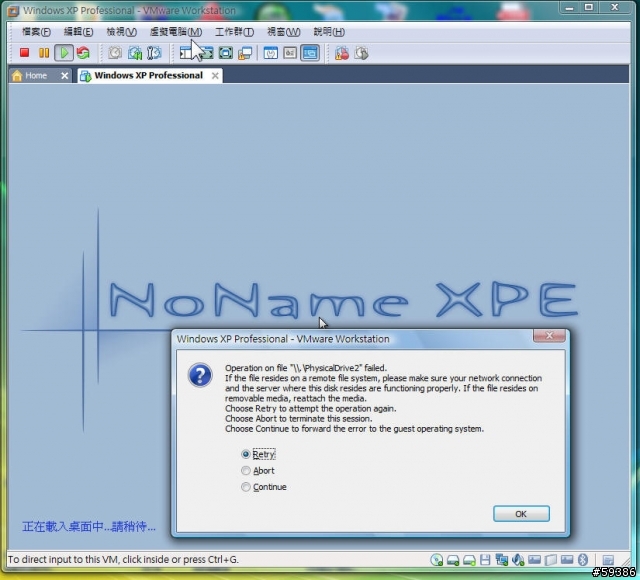
Task: Open the 工作群(T) menu
Action: 234,32
